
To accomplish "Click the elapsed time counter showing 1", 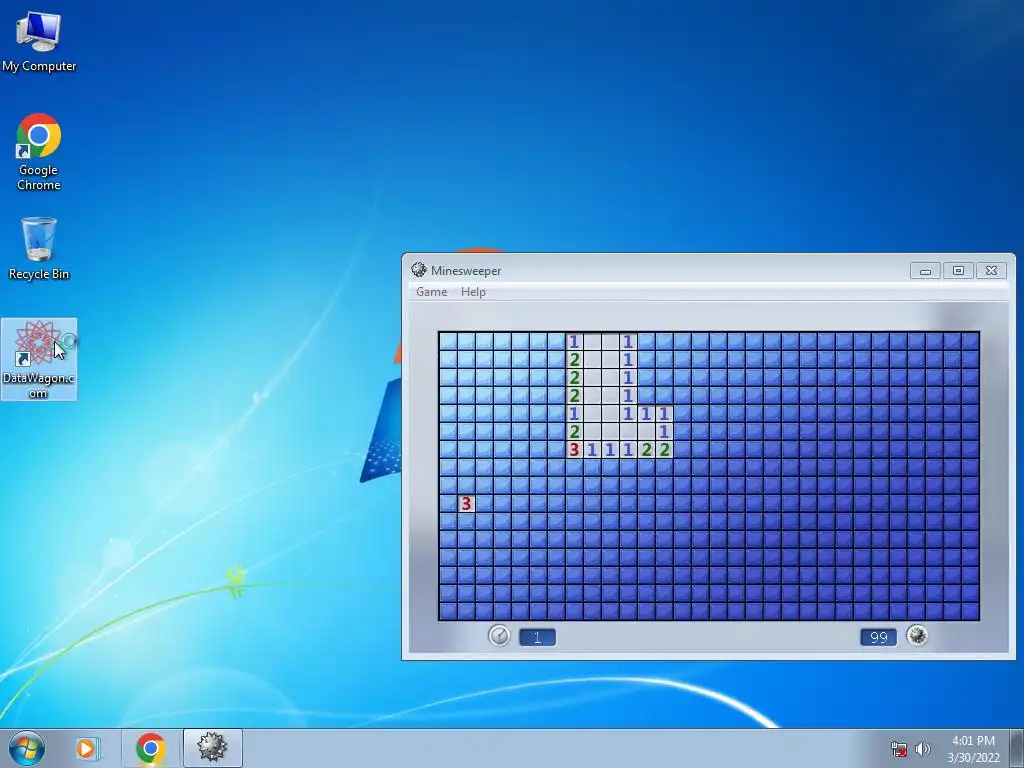I will 537,637.
